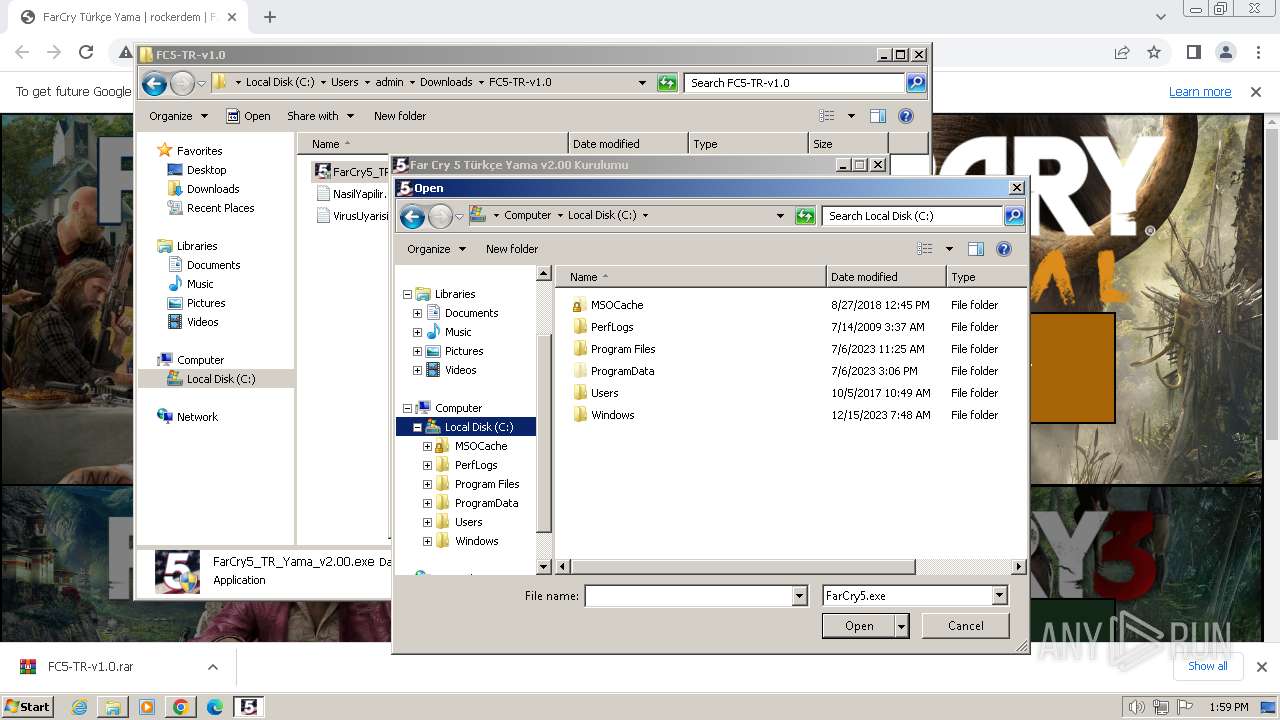Collapse Local Disk (C:) tree node
This screenshot has height=720, width=1280.
pos(417,427)
